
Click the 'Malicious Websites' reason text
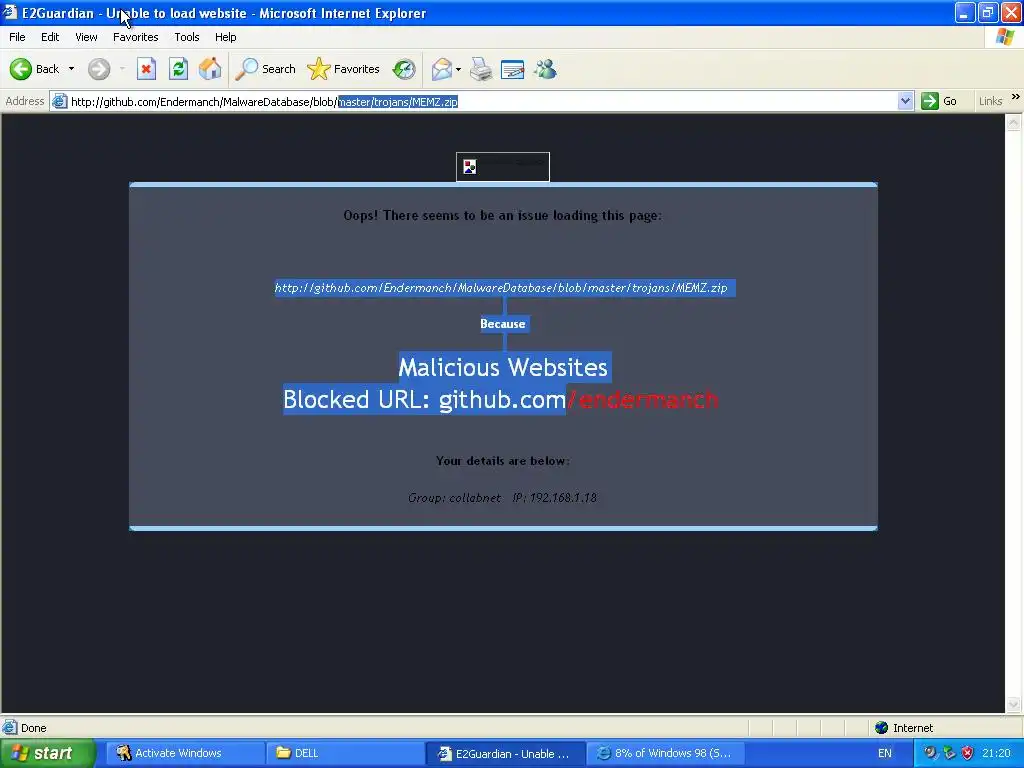503,367
